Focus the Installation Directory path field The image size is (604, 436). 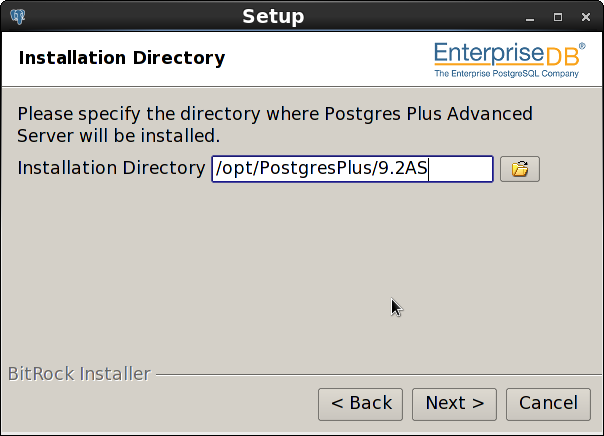(352, 169)
